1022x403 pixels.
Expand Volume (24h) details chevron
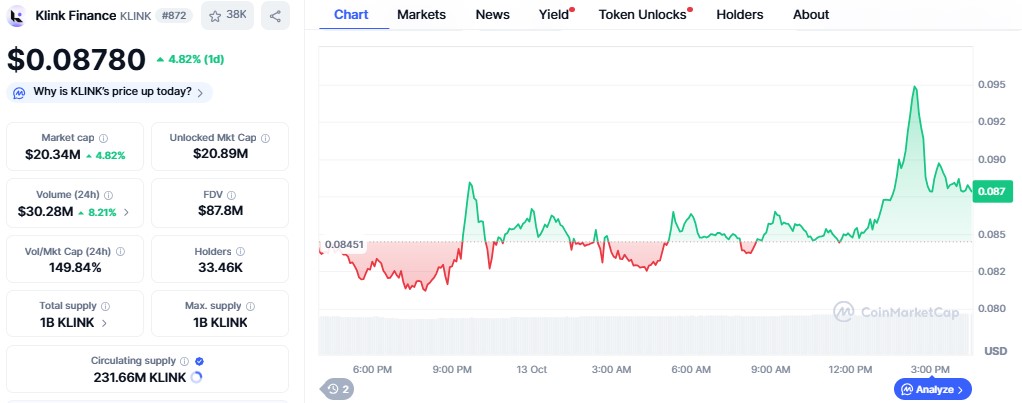[126, 212]
